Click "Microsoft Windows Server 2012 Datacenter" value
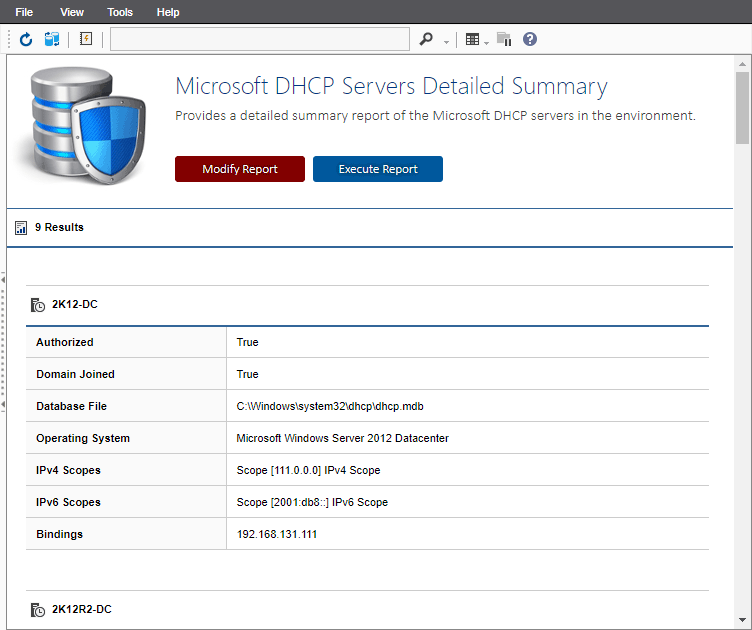 [x=342, y=438]
